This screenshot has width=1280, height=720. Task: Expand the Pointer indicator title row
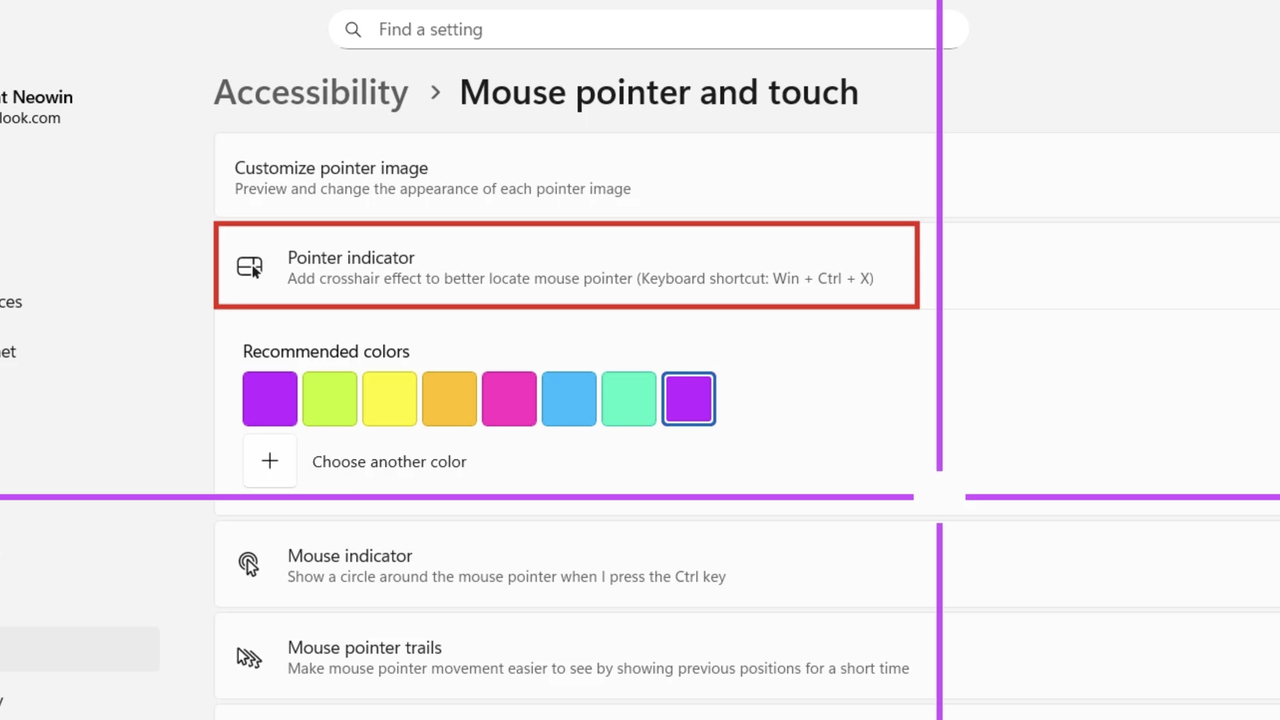[351, 257]
